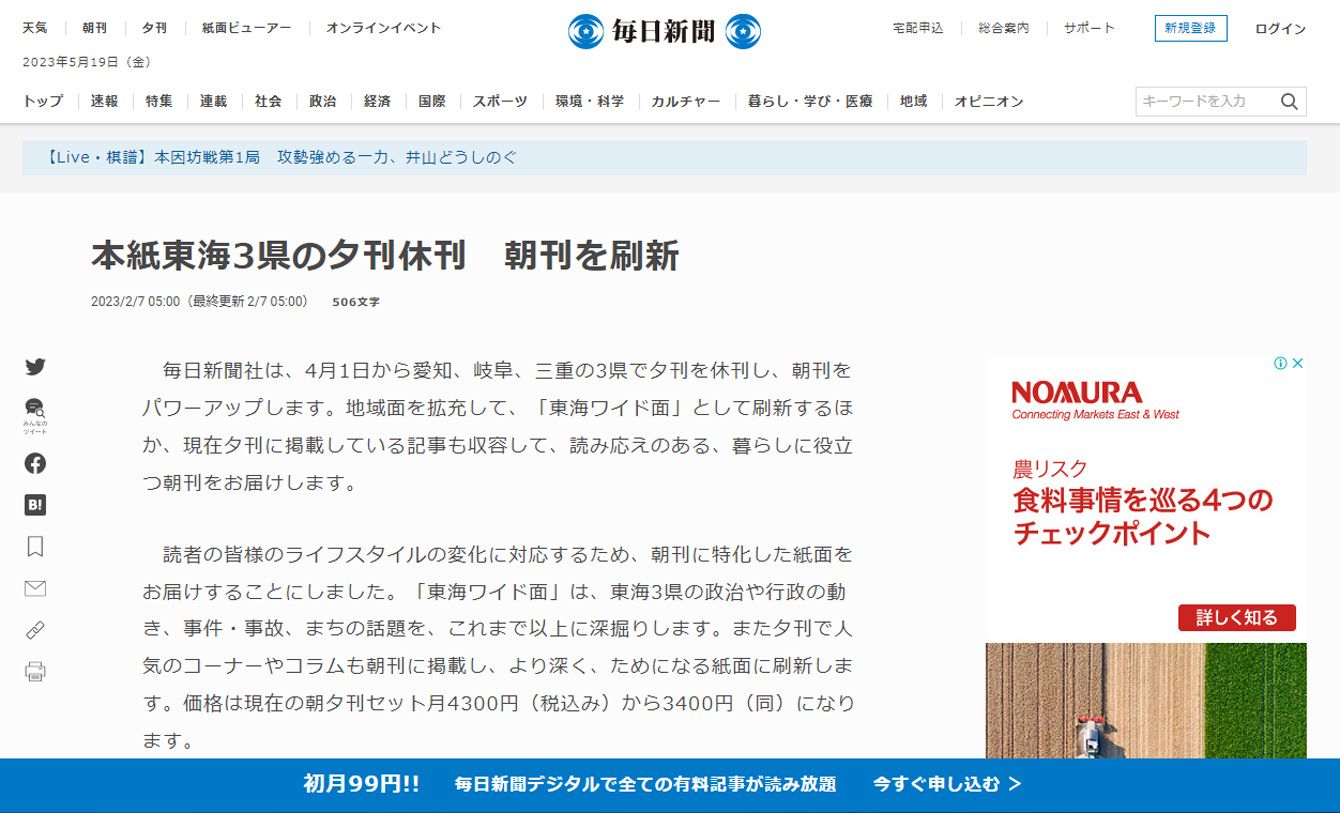
Task: Click the Hatena Bookmark B! icon
Action: click(x=35, y=505)
